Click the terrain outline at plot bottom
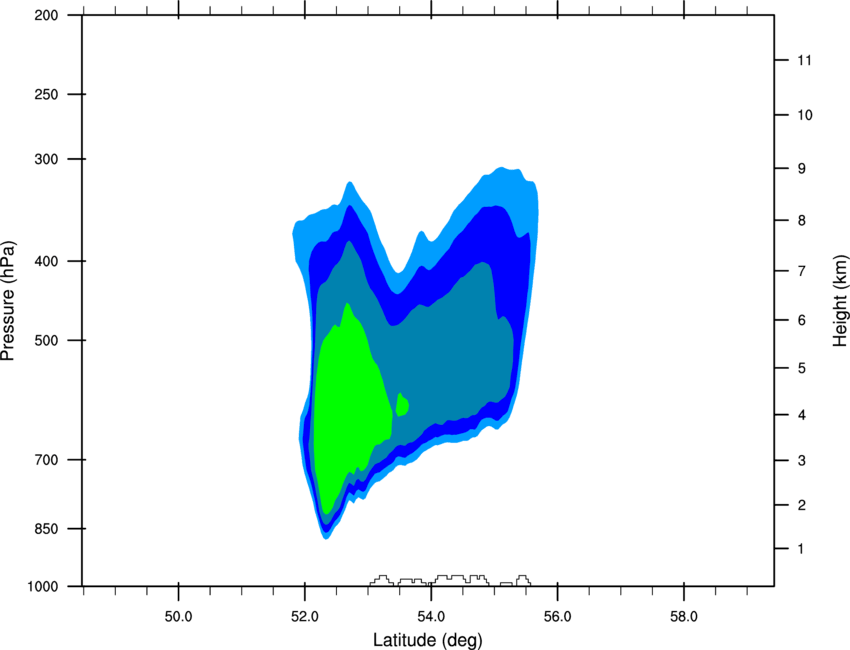Viewport: 850px width, 650px height. pyautogui.click(x=450, y=580)
